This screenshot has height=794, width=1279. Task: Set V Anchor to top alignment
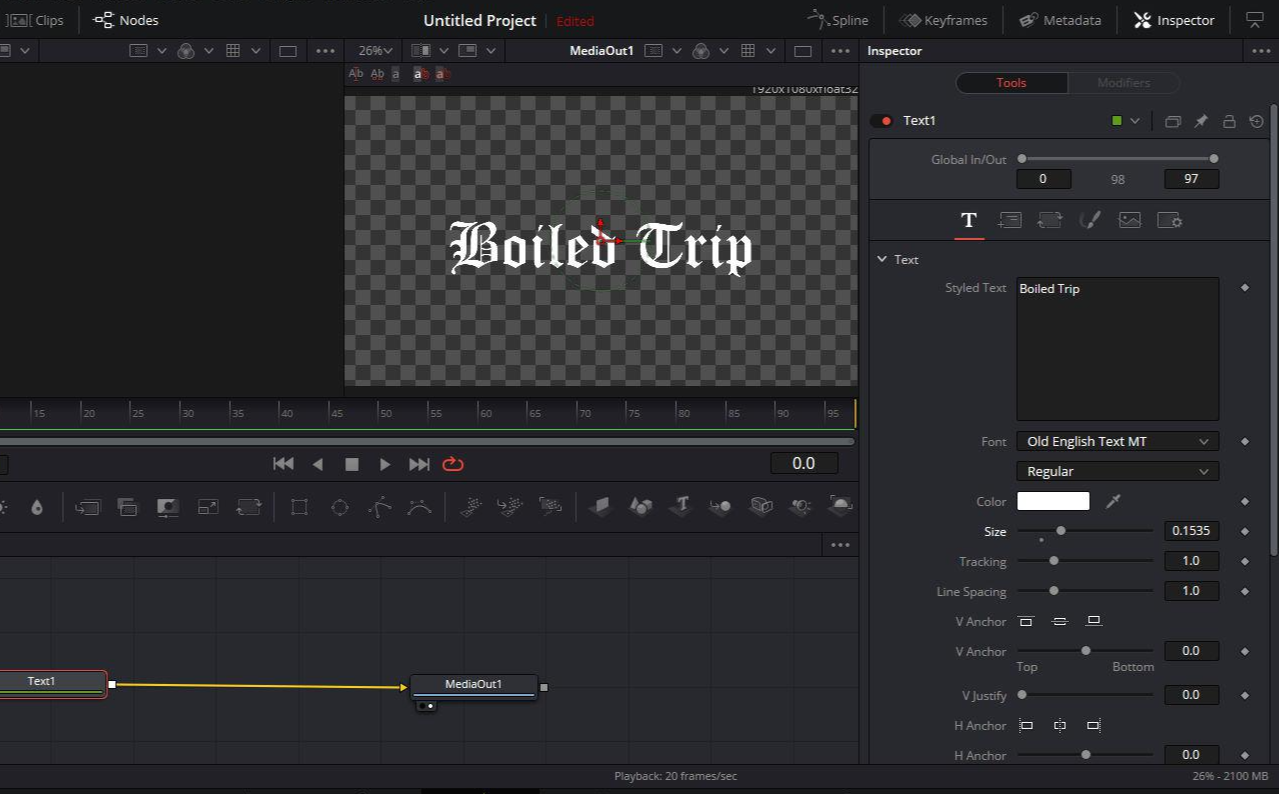tap(1026, 621)
